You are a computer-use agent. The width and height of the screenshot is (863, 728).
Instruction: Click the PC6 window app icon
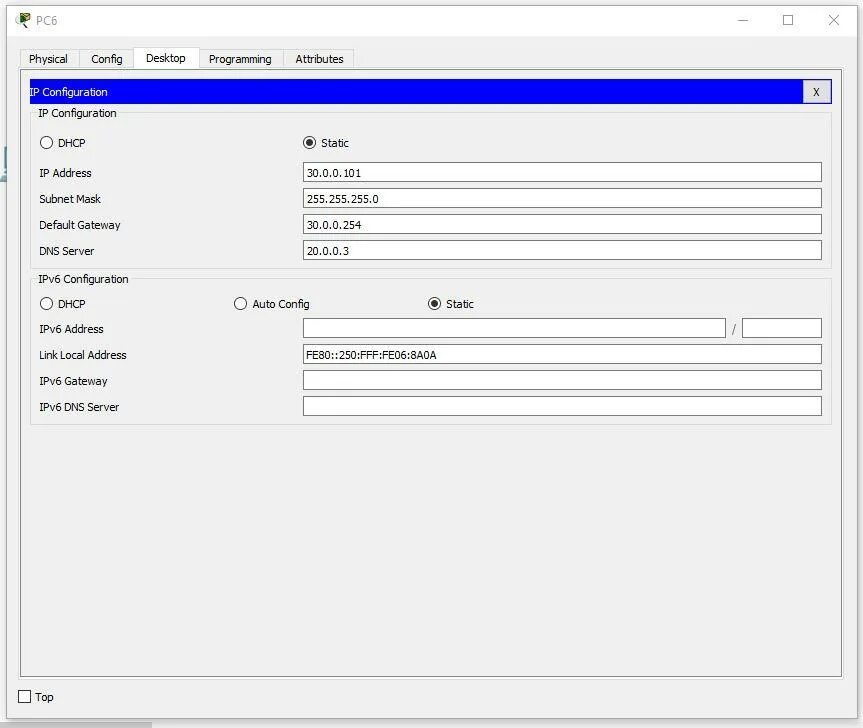(x=23, y=20)
